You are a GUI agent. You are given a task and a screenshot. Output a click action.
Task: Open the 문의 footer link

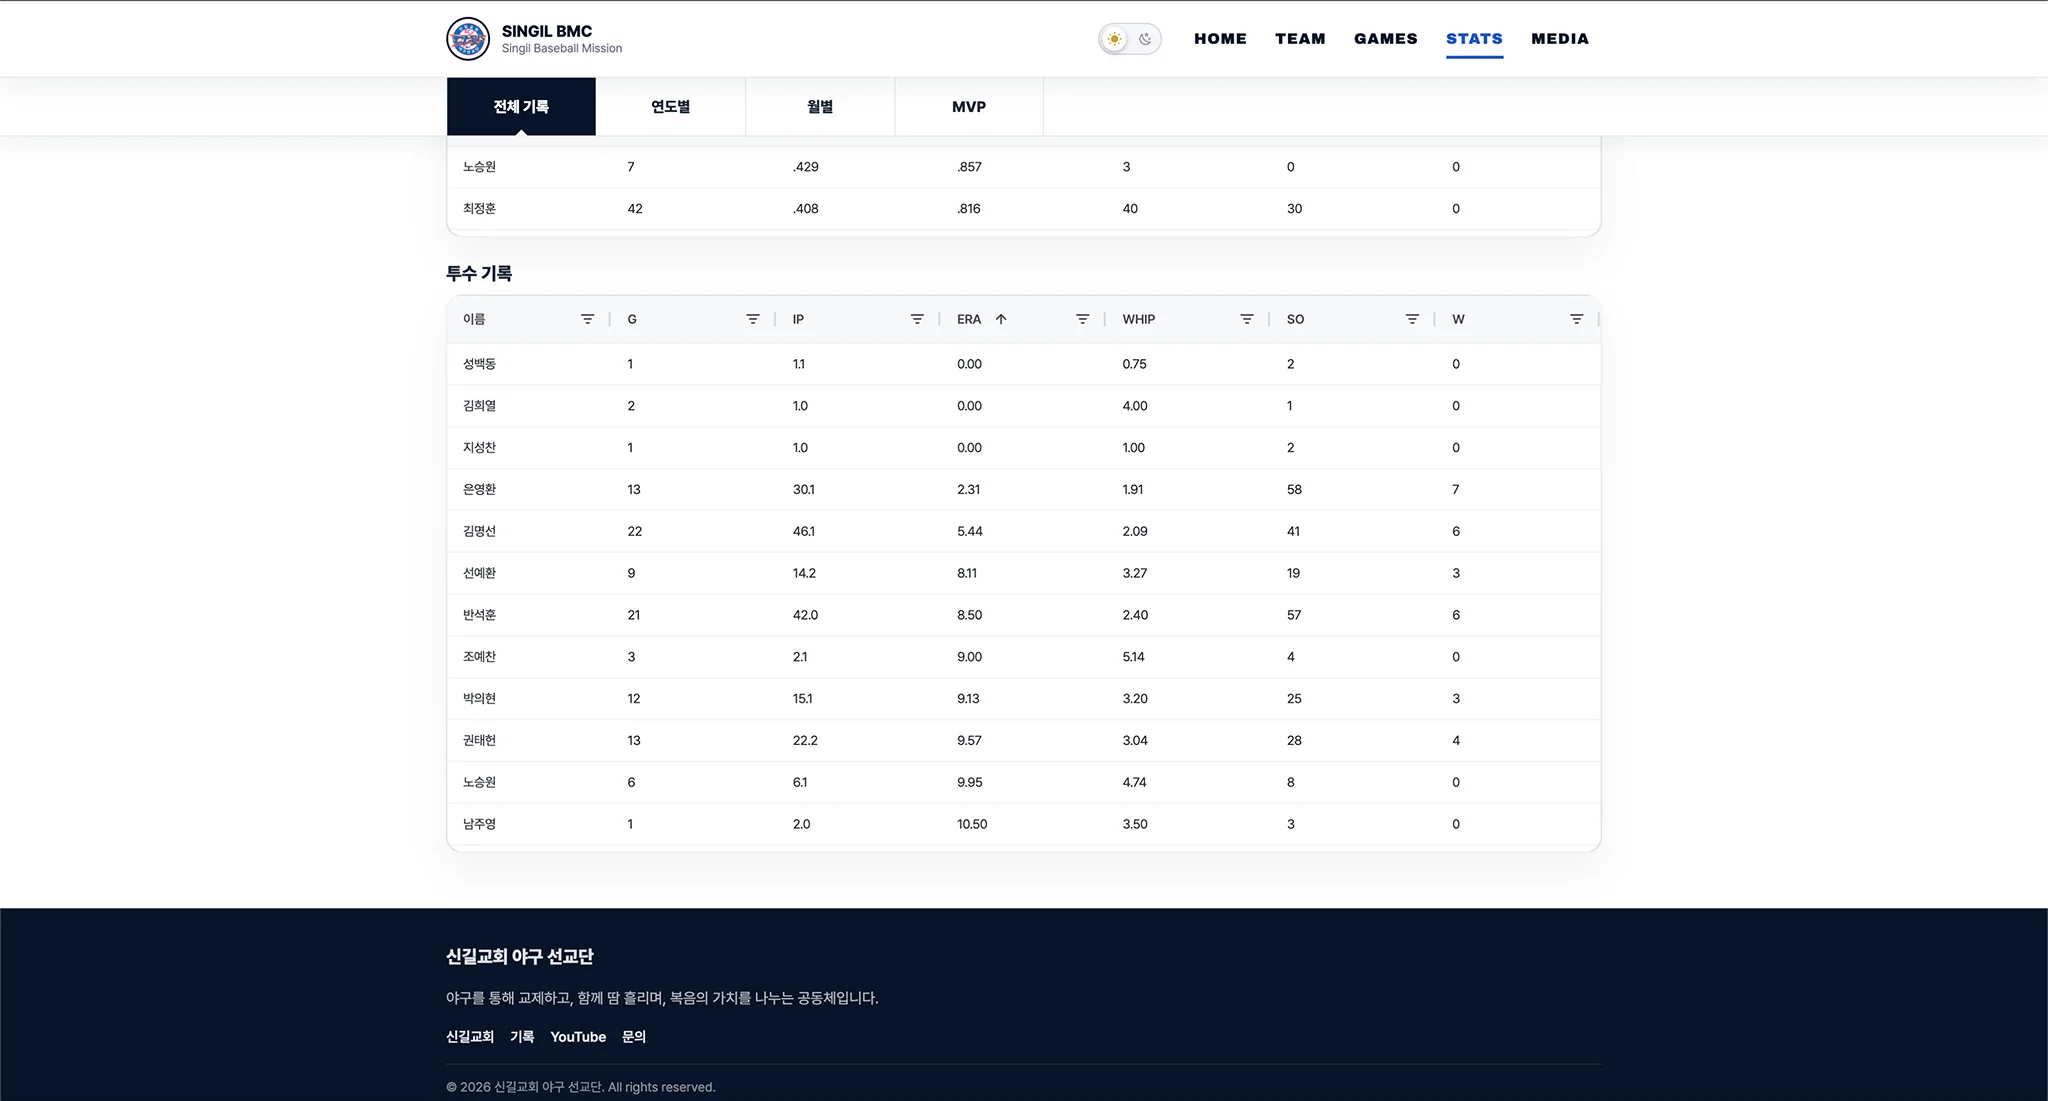[x=634, y=1037]
